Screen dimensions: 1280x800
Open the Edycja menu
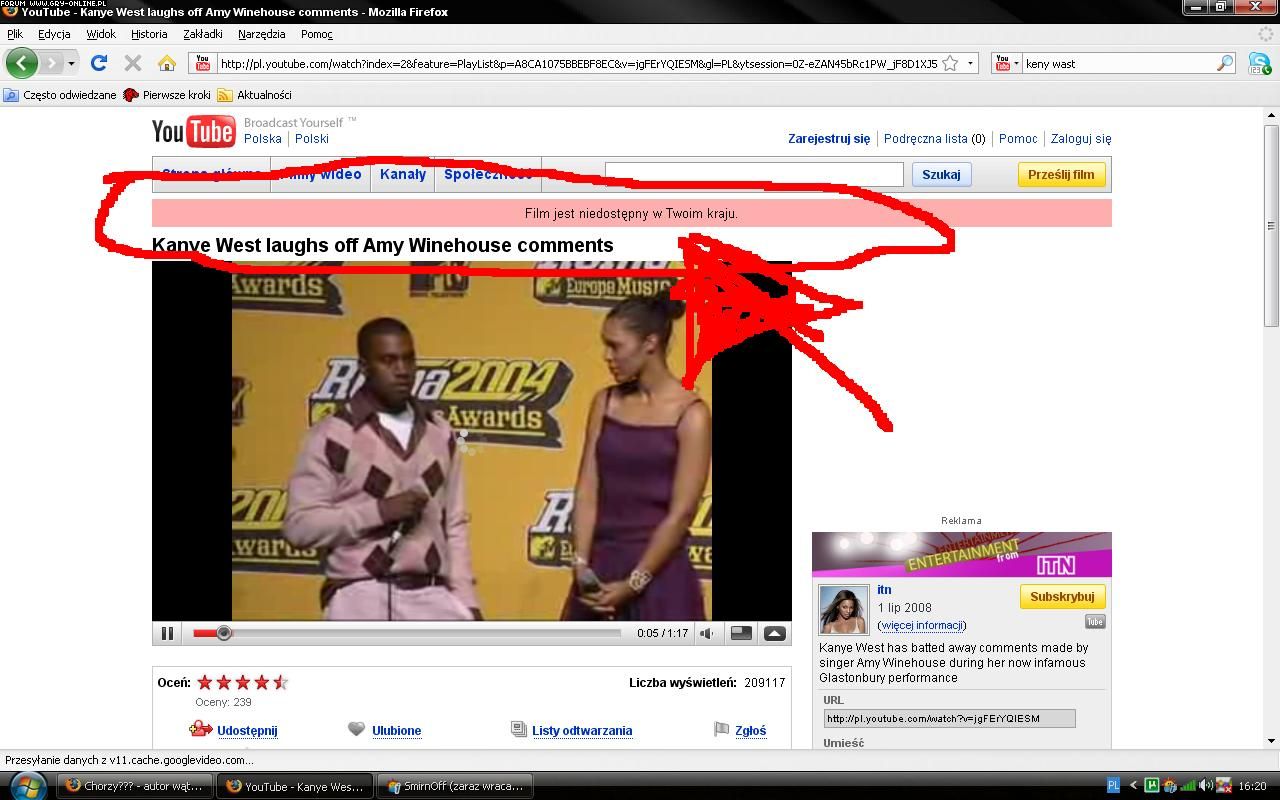point(54,34)
